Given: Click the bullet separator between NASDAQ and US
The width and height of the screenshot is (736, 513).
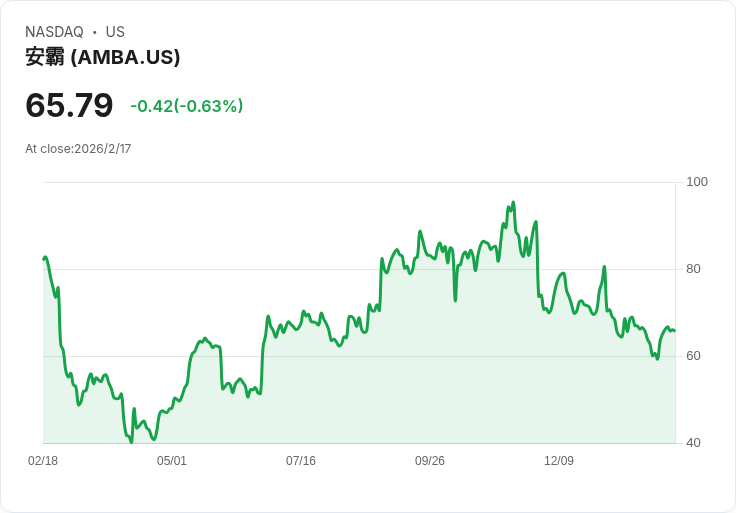Looking at the screenshot, I should [x=95, y=32].
